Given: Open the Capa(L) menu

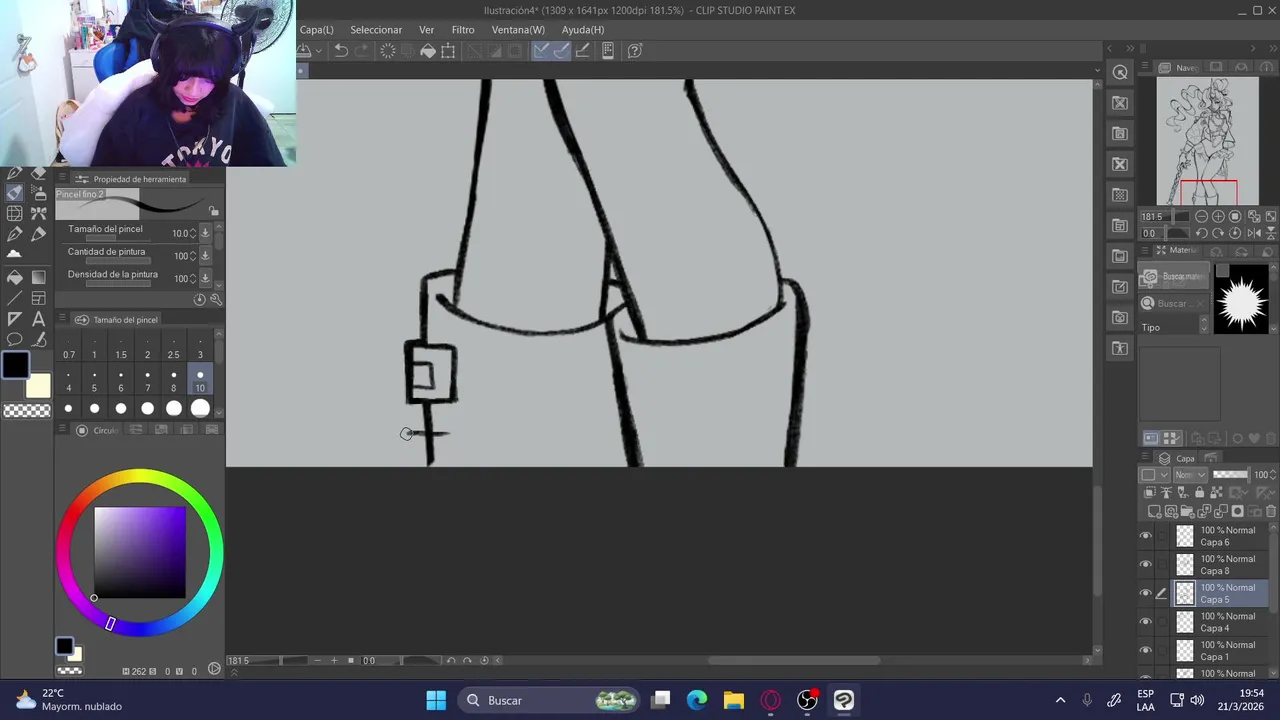Looking at the screenshot, I should (x=317, y=30).
